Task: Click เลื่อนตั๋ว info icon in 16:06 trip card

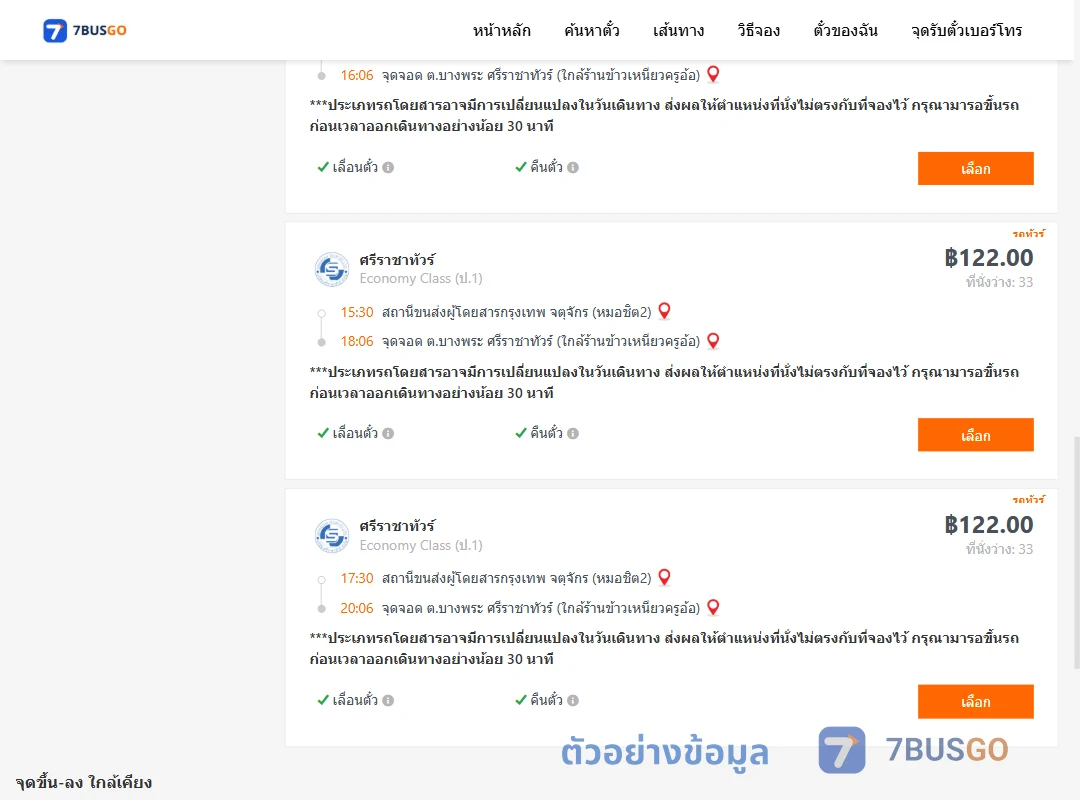Action: [x=388, y=167]
